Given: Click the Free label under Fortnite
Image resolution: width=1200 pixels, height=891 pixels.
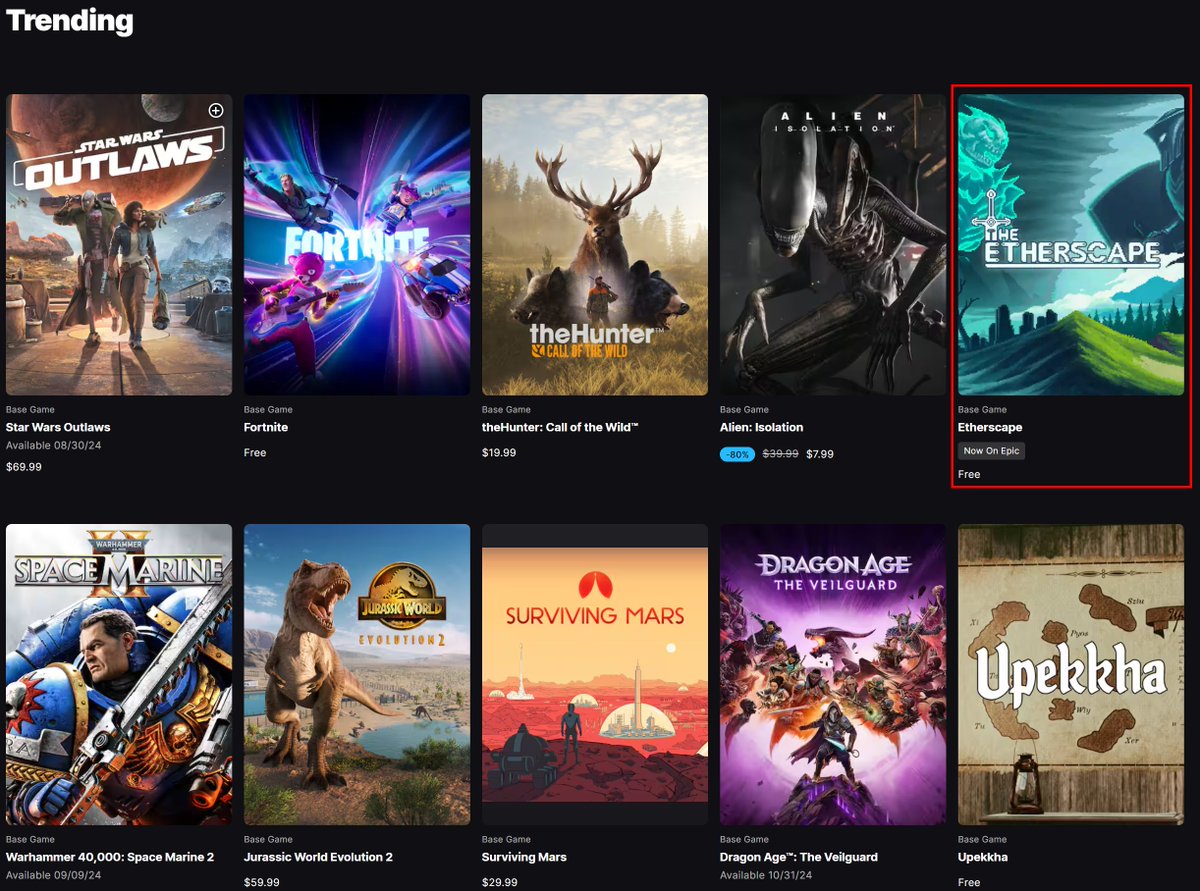Looking at the screenshot, I should [255, 453].
